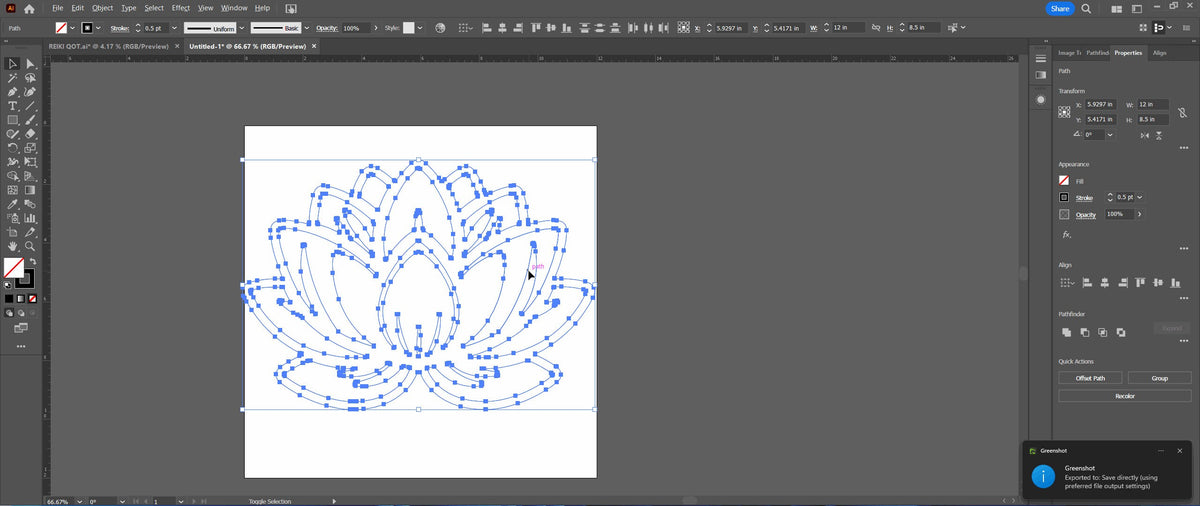Click large Fill box in toolbar
Viewport: 1200px width, 506px height.
click(x=14, y=268)
